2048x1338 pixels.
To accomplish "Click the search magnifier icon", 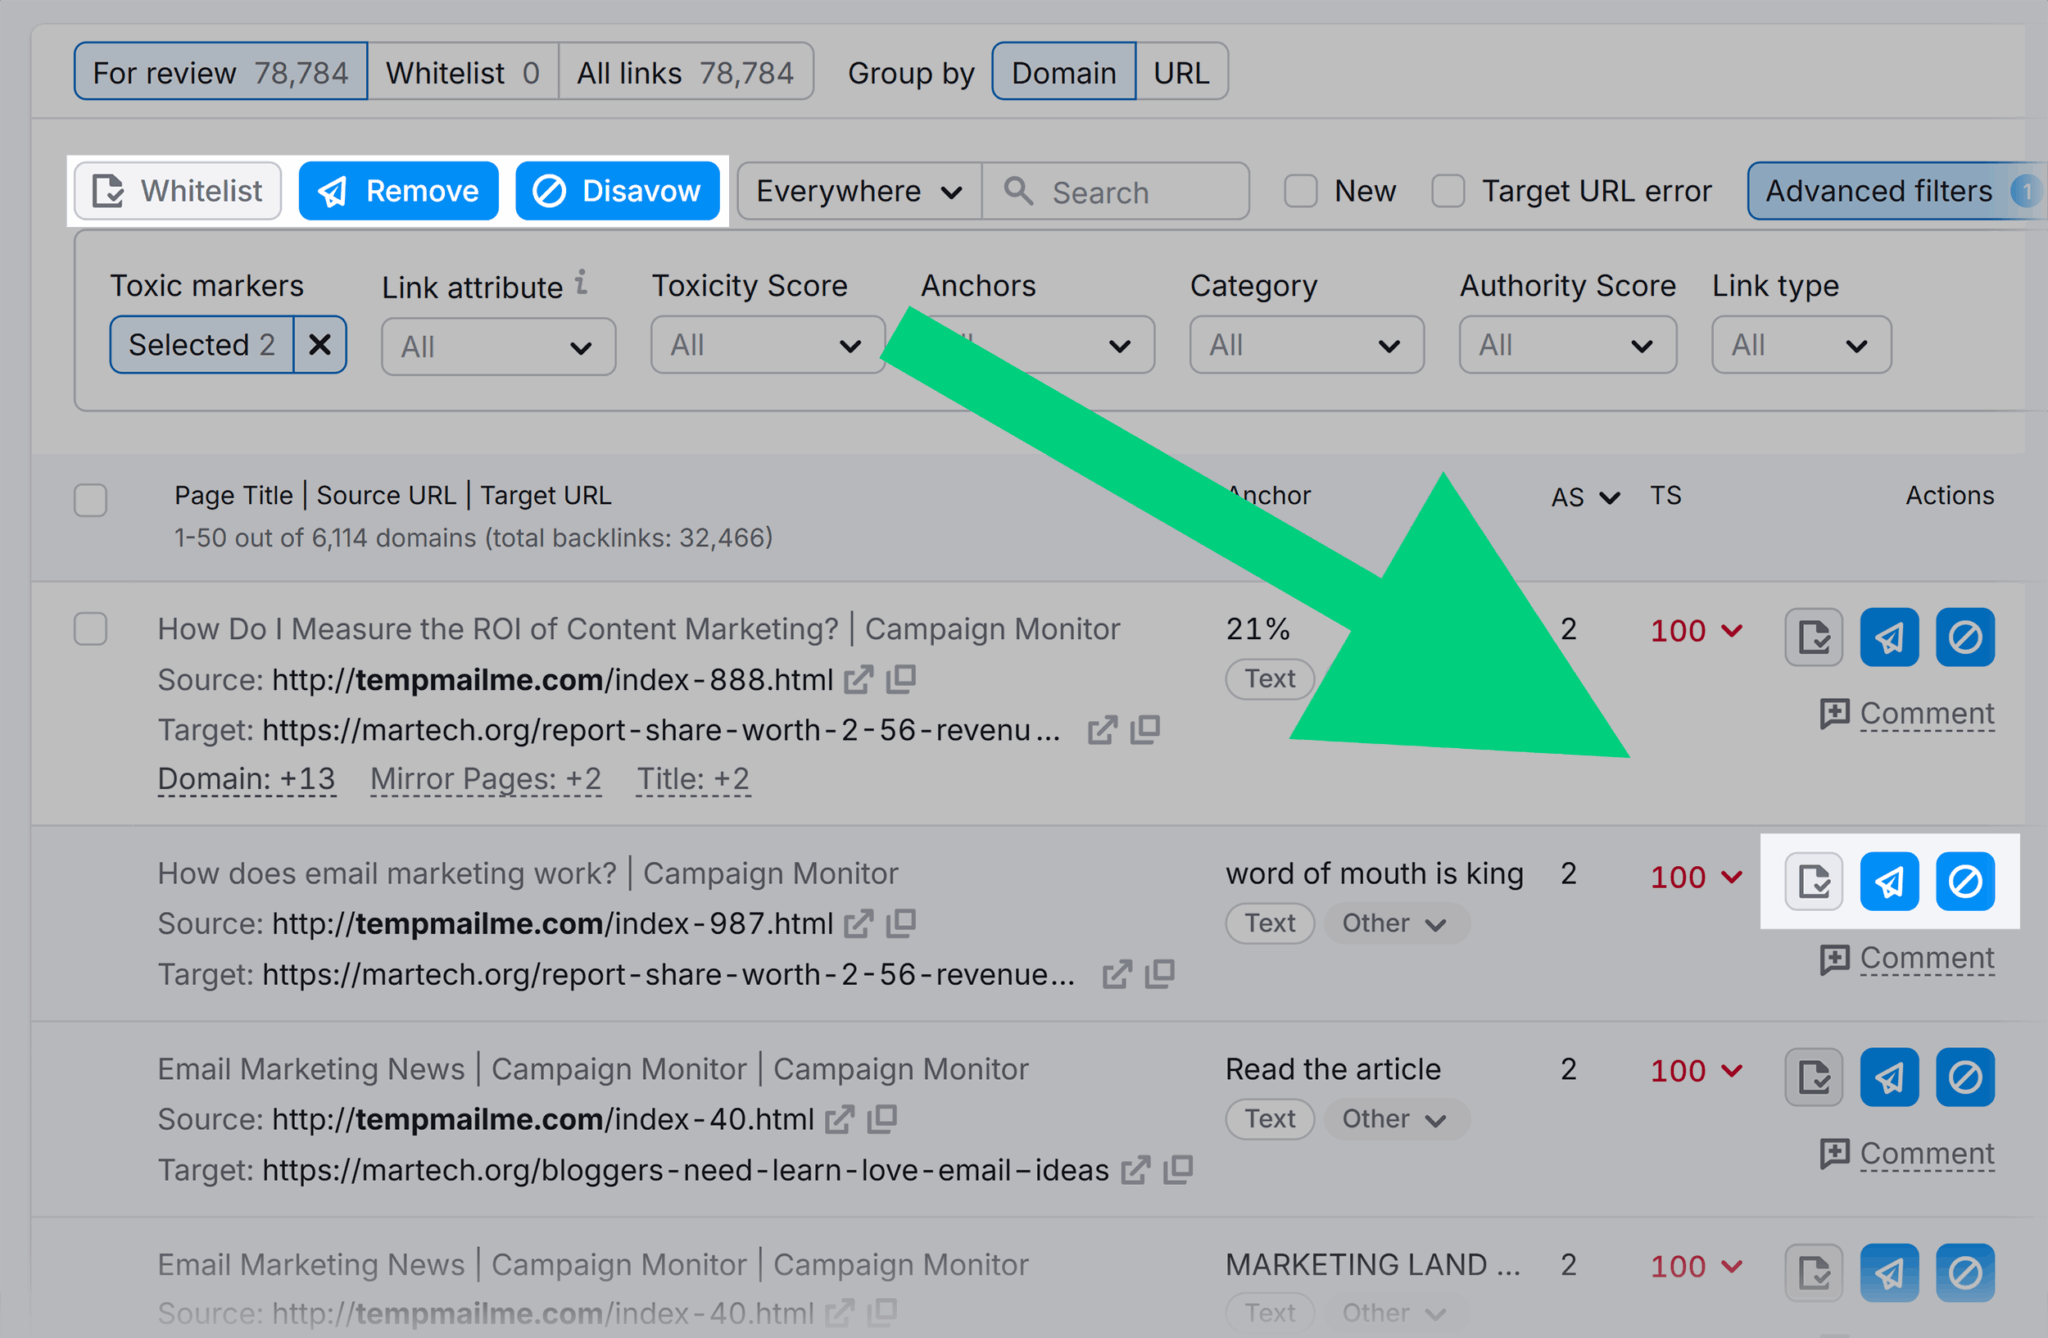I will pos(1019,191).
